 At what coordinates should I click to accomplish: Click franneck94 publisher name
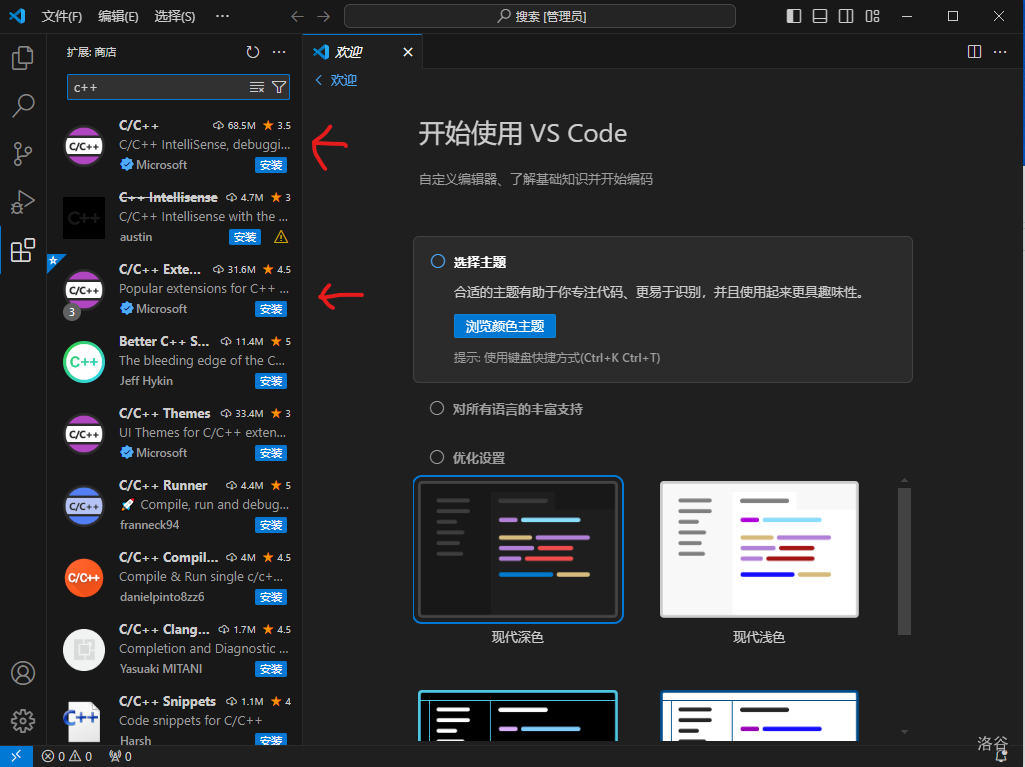point(149,524)
